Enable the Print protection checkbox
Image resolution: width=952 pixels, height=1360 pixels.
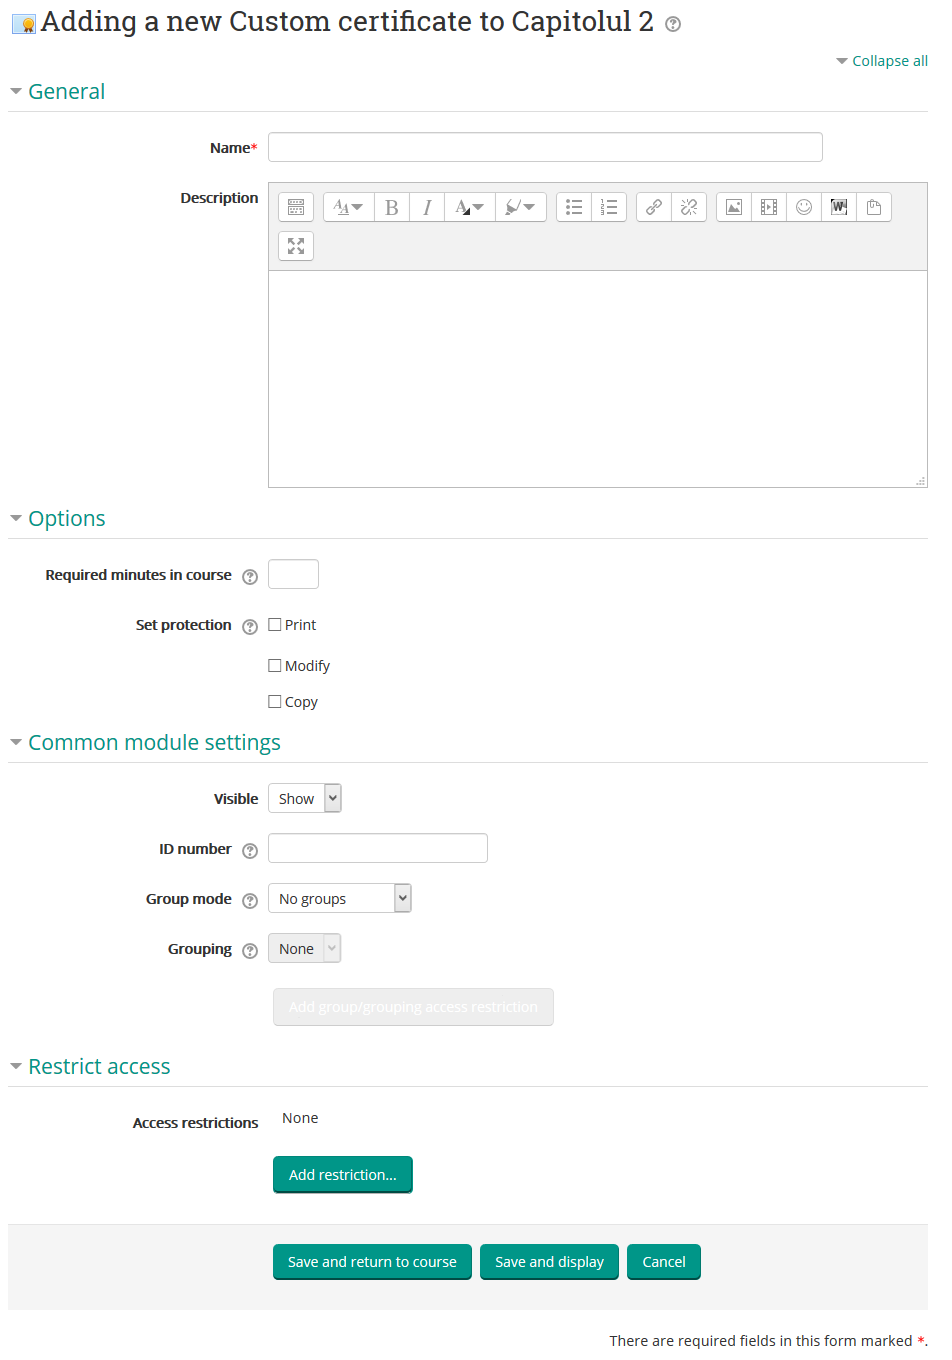click(x=275, y=624)
